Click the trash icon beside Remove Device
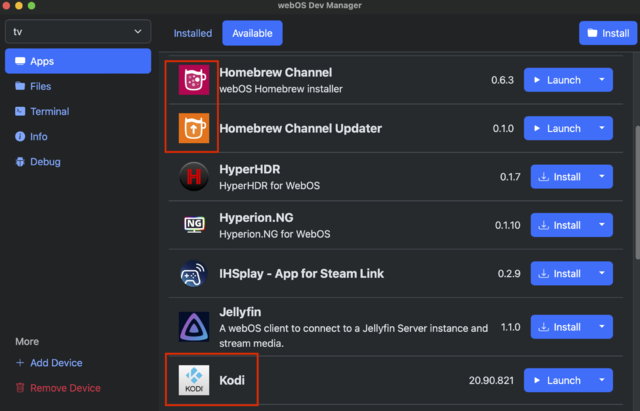The height and width of the screenshot is (411, 640). tap(20, 388)
